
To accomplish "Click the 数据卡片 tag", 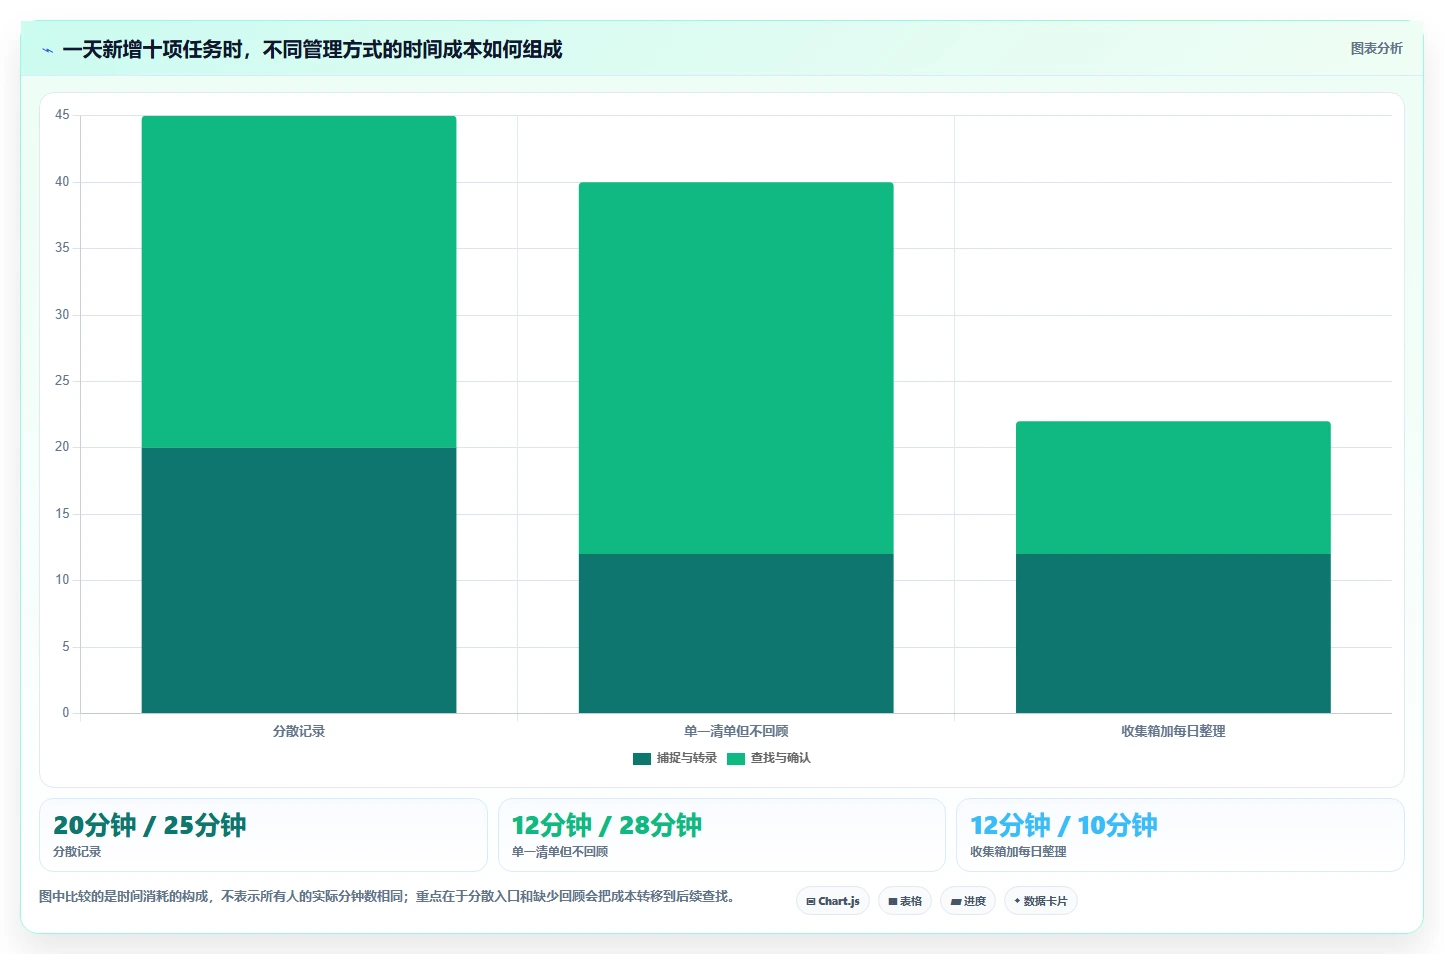I will (x=1041, y=901).
